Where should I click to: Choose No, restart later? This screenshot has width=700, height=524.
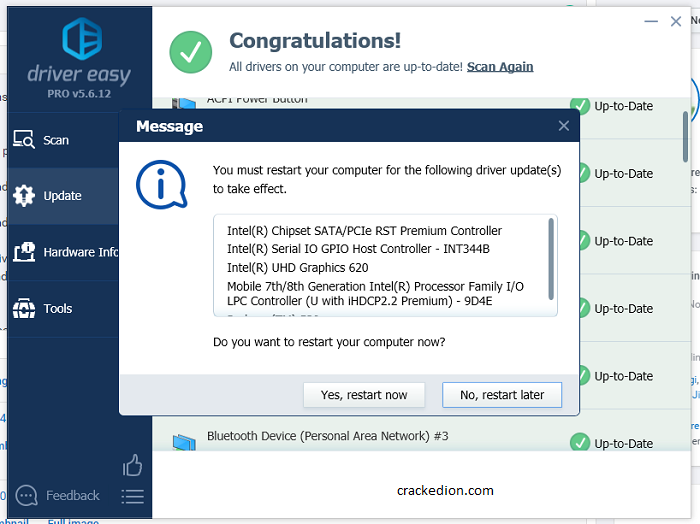pos(502,395)
